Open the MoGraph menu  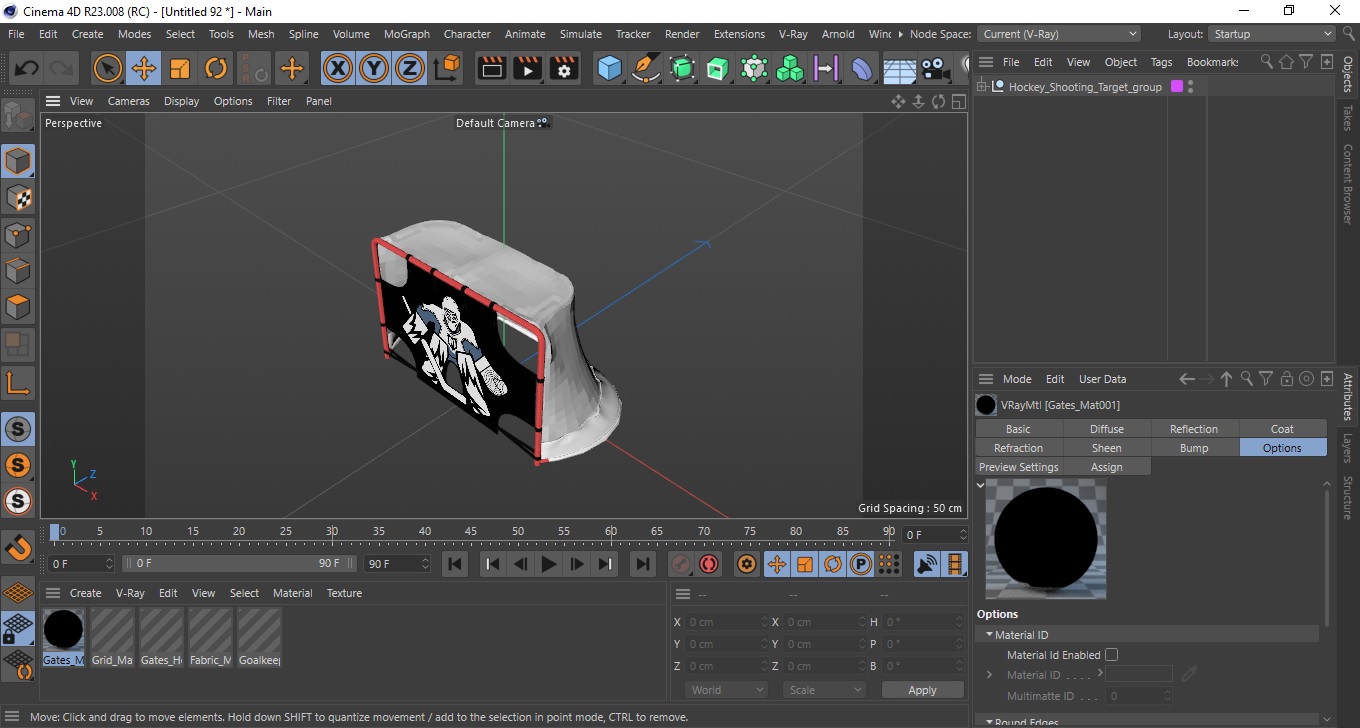[x=407, y=34]
